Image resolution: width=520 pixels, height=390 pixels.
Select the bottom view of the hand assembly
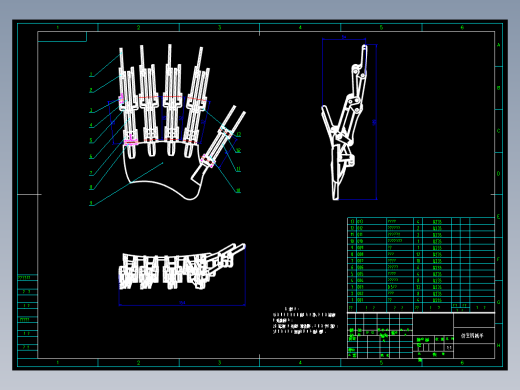click(x=182, y=267)
